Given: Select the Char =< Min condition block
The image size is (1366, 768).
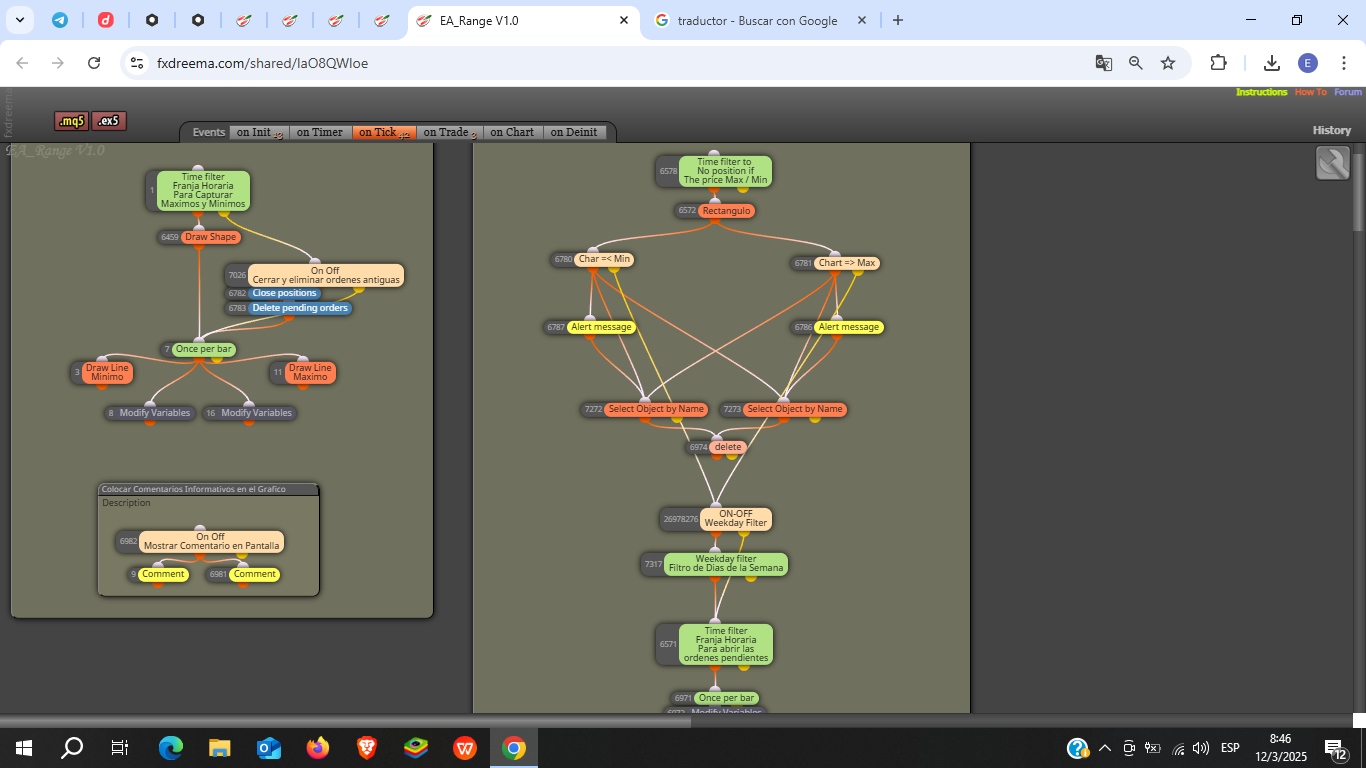Looking at the screenshot, I should click(x=604, y=260).
